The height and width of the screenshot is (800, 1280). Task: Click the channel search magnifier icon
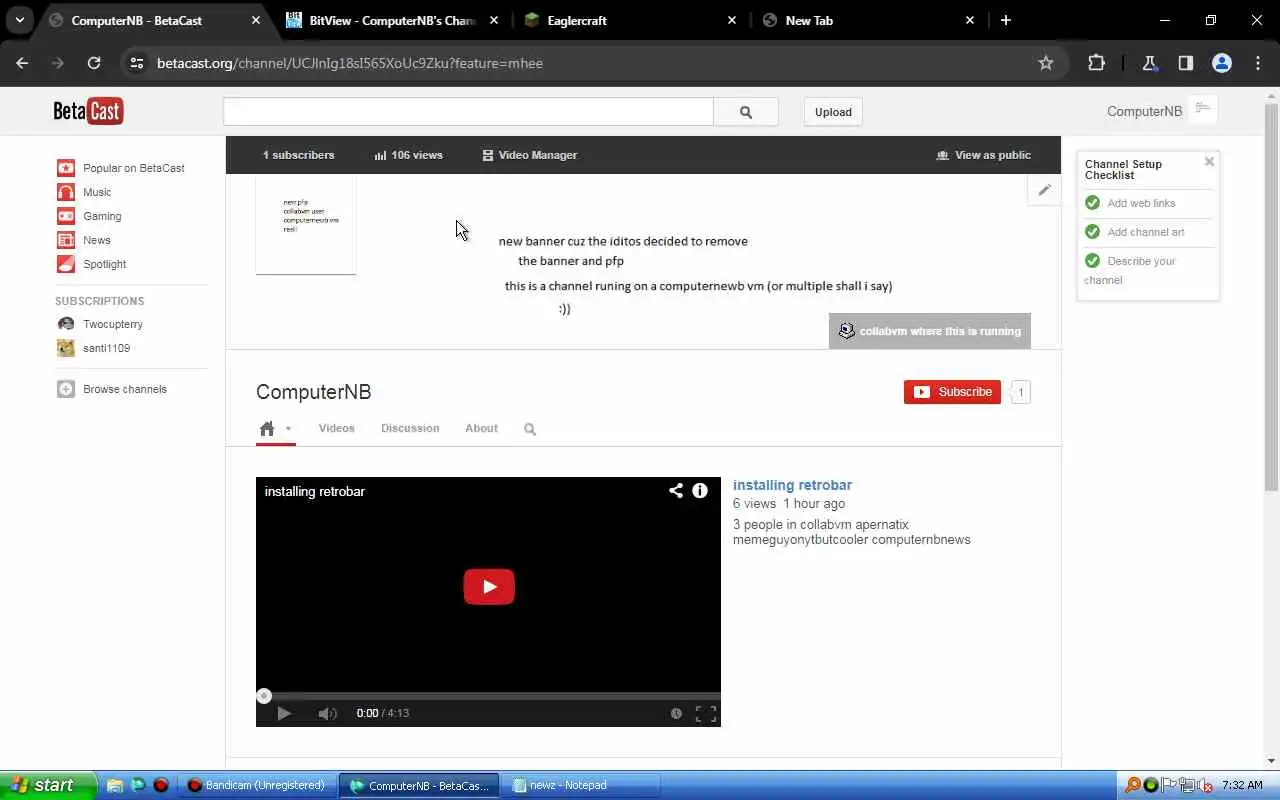[530, 429]
